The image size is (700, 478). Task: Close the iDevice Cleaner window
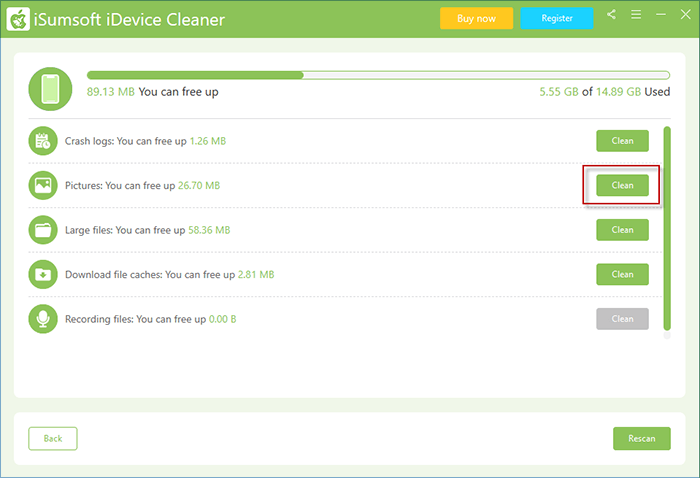coord(686,14)
